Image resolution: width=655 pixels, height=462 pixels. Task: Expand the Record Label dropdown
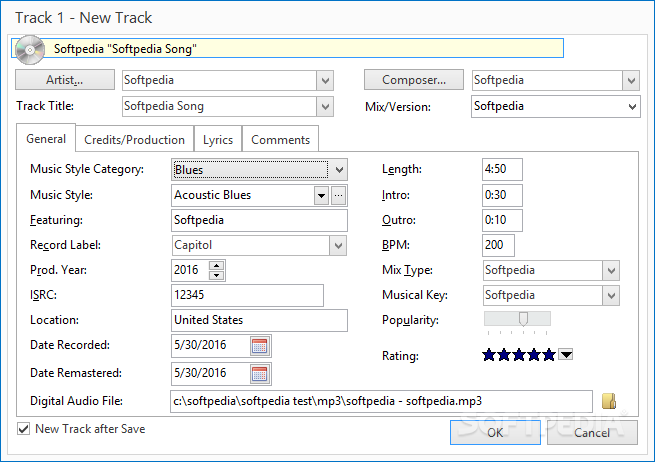pos(339,245)
